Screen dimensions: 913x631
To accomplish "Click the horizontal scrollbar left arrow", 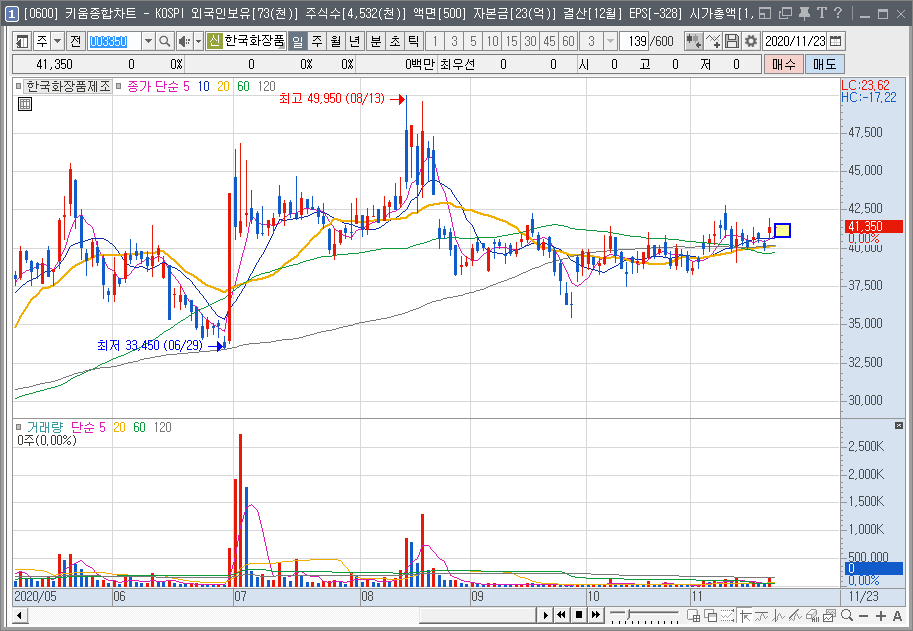I will pyautogui.click(x=19, y=615).
